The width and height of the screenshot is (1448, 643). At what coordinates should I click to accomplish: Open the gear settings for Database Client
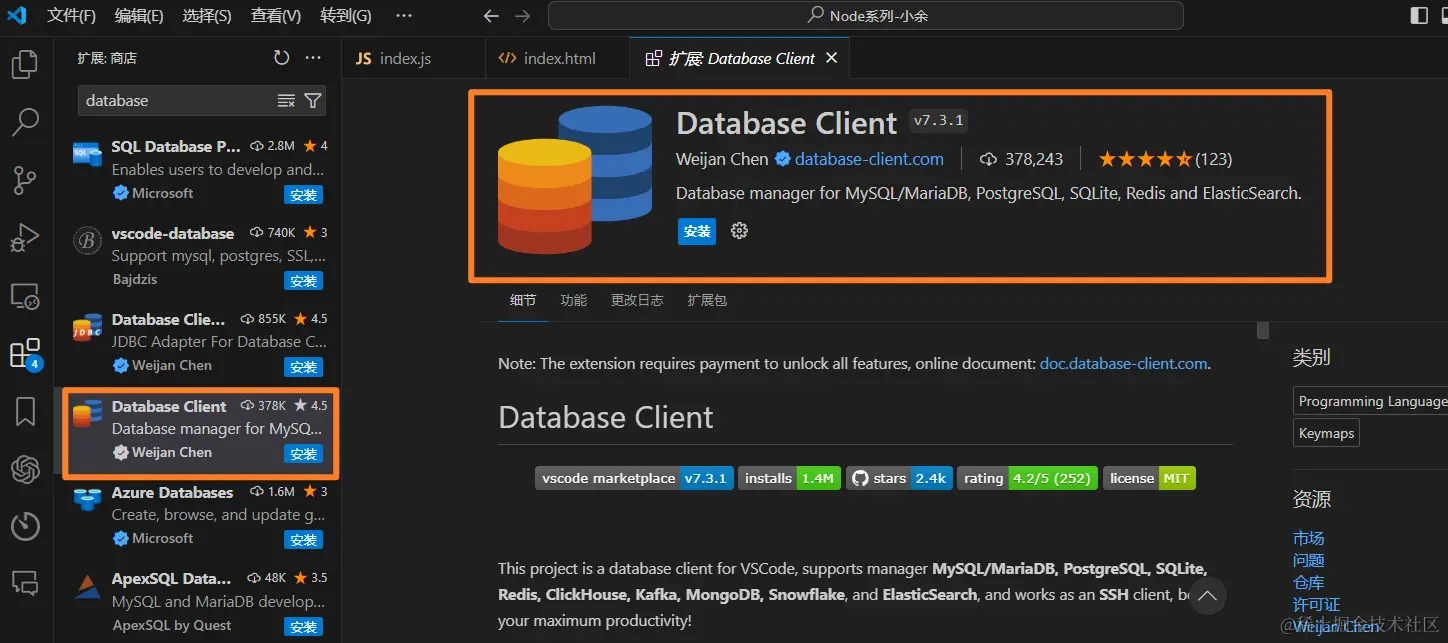point(739,231)
